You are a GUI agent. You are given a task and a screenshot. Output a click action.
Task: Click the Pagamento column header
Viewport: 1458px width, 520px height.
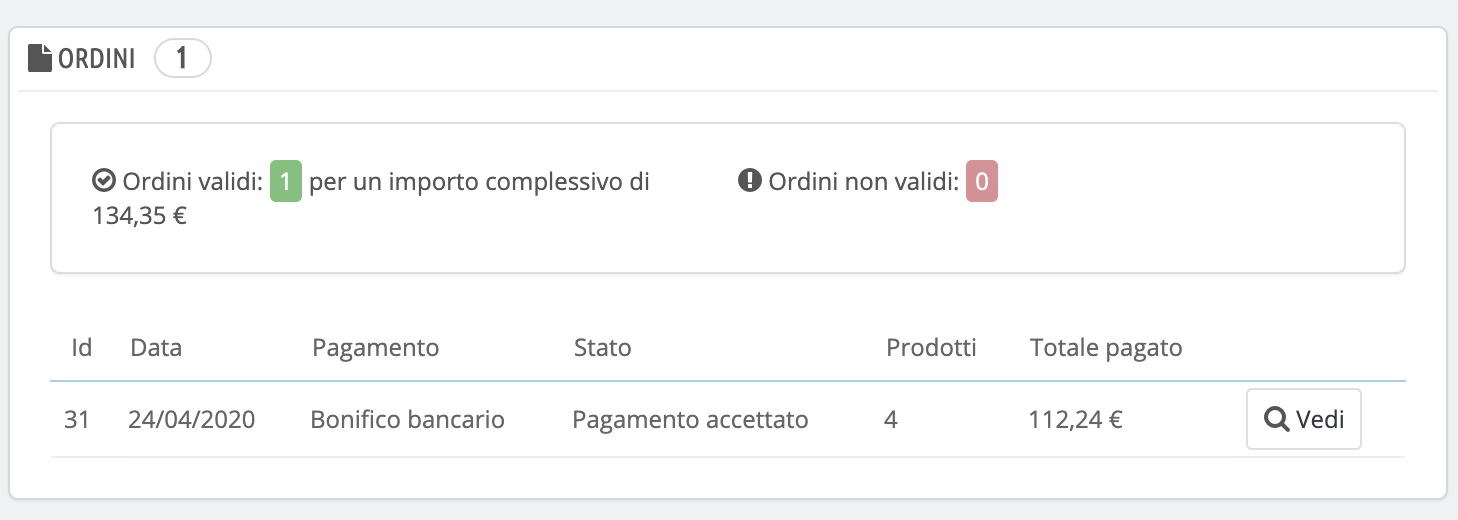tap(375, 348)
